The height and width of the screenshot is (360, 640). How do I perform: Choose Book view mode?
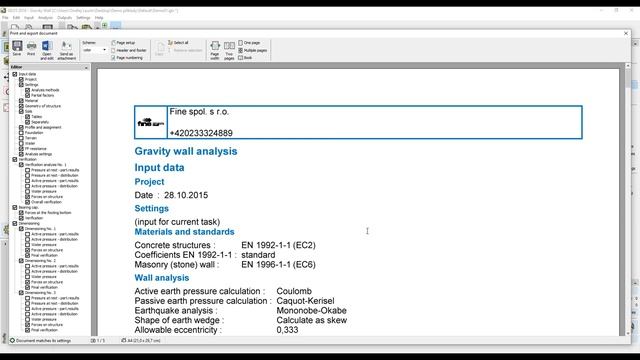[x=245, y=58]
